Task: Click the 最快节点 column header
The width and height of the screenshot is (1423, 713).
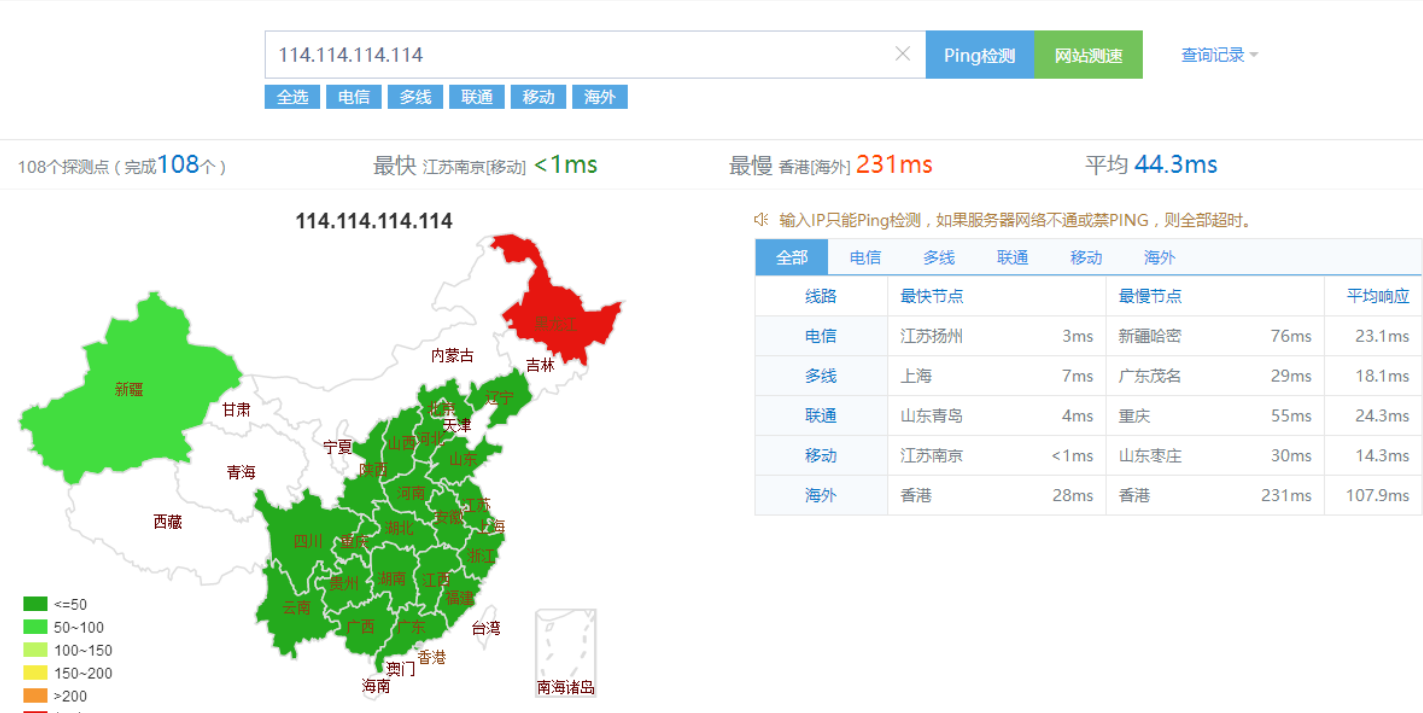Action: point(997,296)
